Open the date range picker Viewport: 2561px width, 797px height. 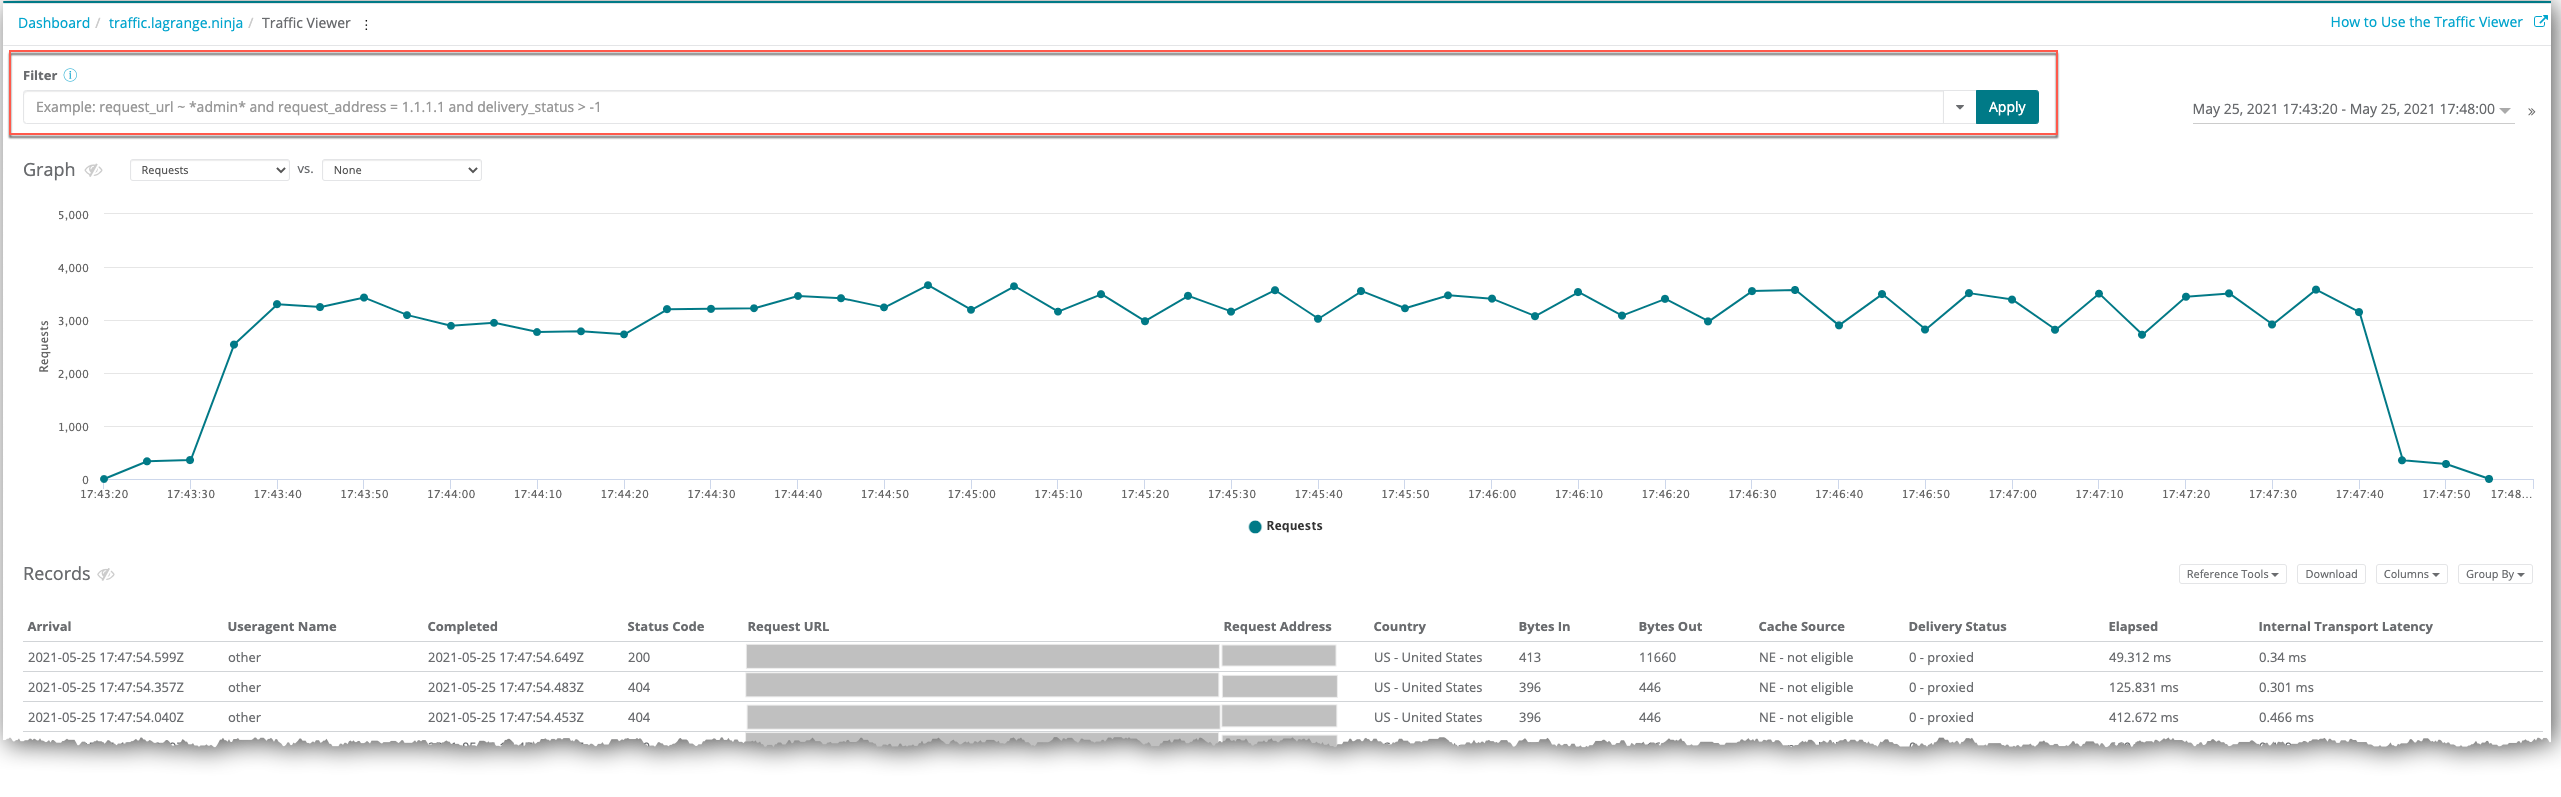[2350, 110]
